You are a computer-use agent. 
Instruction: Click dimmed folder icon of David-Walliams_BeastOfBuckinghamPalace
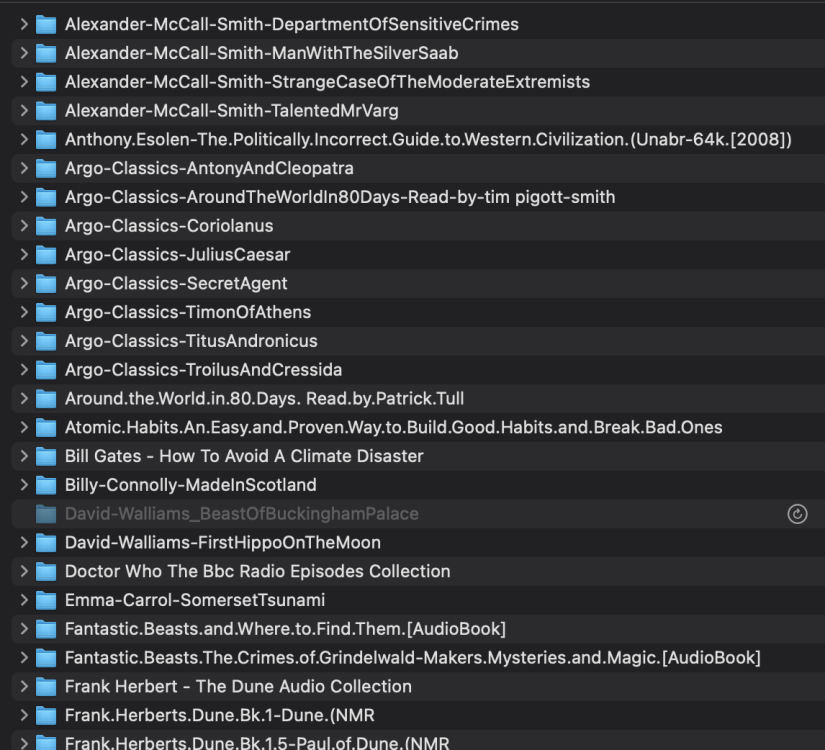tap(46, 514)
